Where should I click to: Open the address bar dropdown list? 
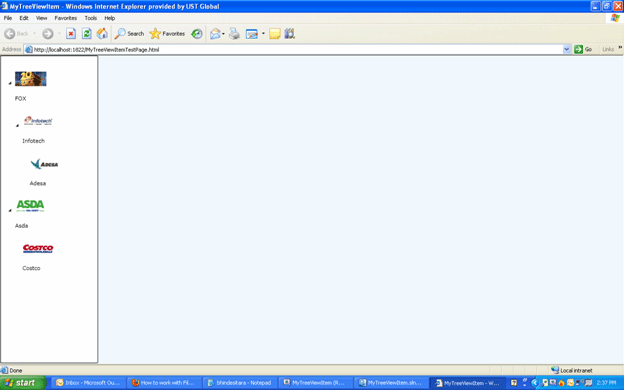click(x=567, y=49)
